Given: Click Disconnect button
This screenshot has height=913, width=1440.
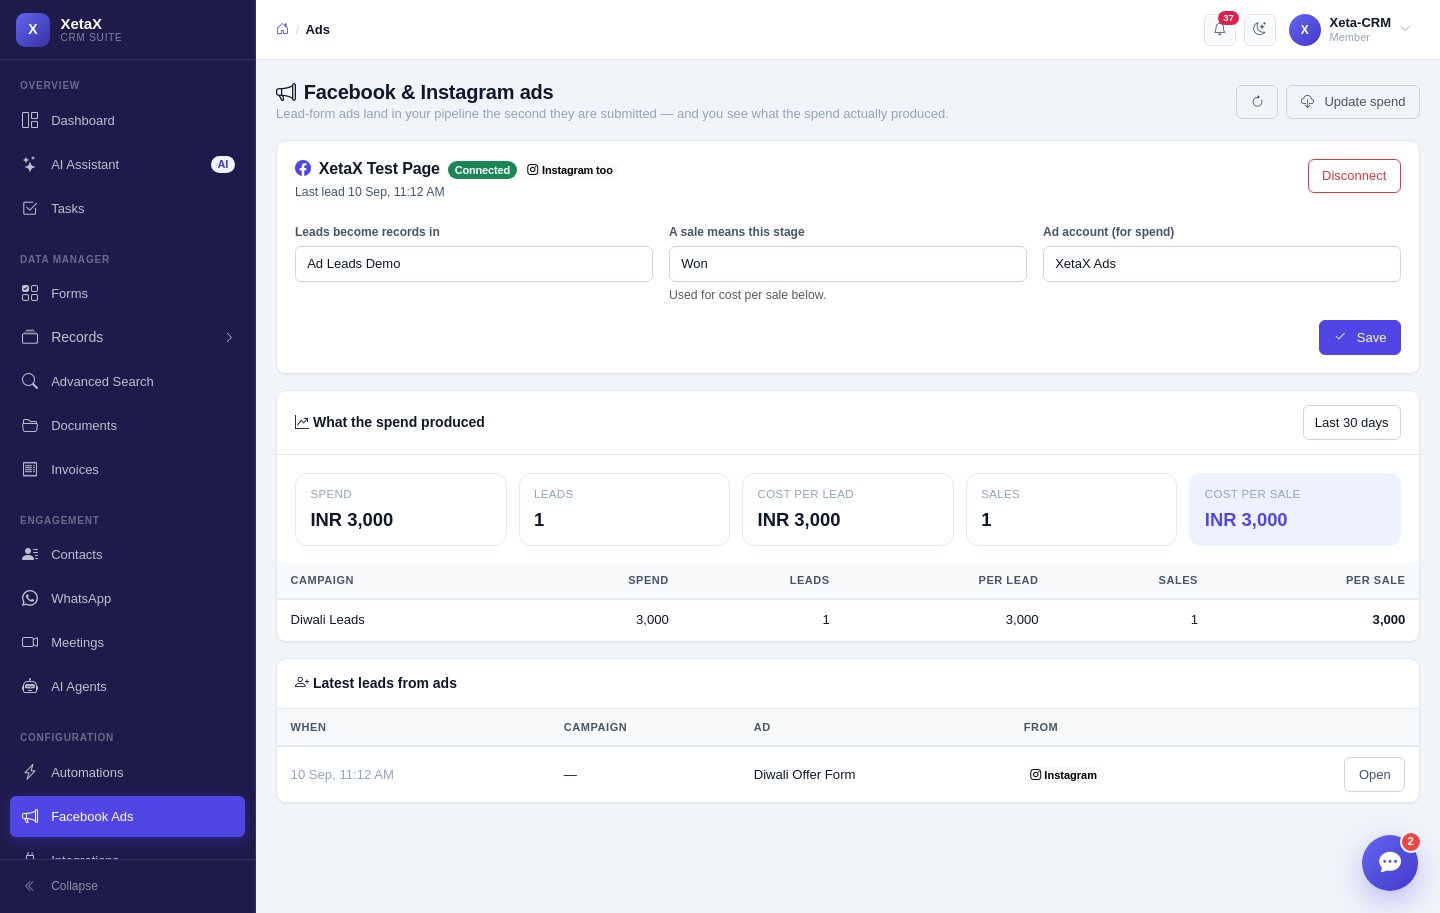Looking at the screenshot, I should click(x=1354, y=176).
